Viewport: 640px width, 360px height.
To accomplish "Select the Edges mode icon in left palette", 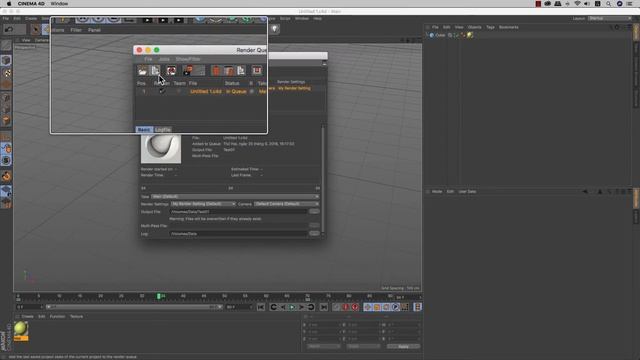I will (6, 109).
